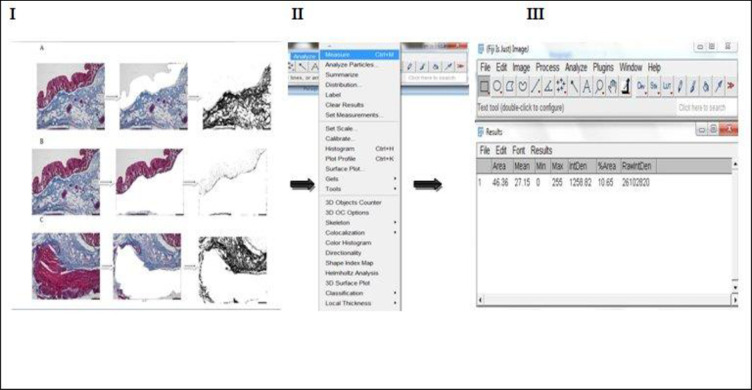752x390 pixels.
Task: Select the Pencil tool
Action: click(680, 86)
